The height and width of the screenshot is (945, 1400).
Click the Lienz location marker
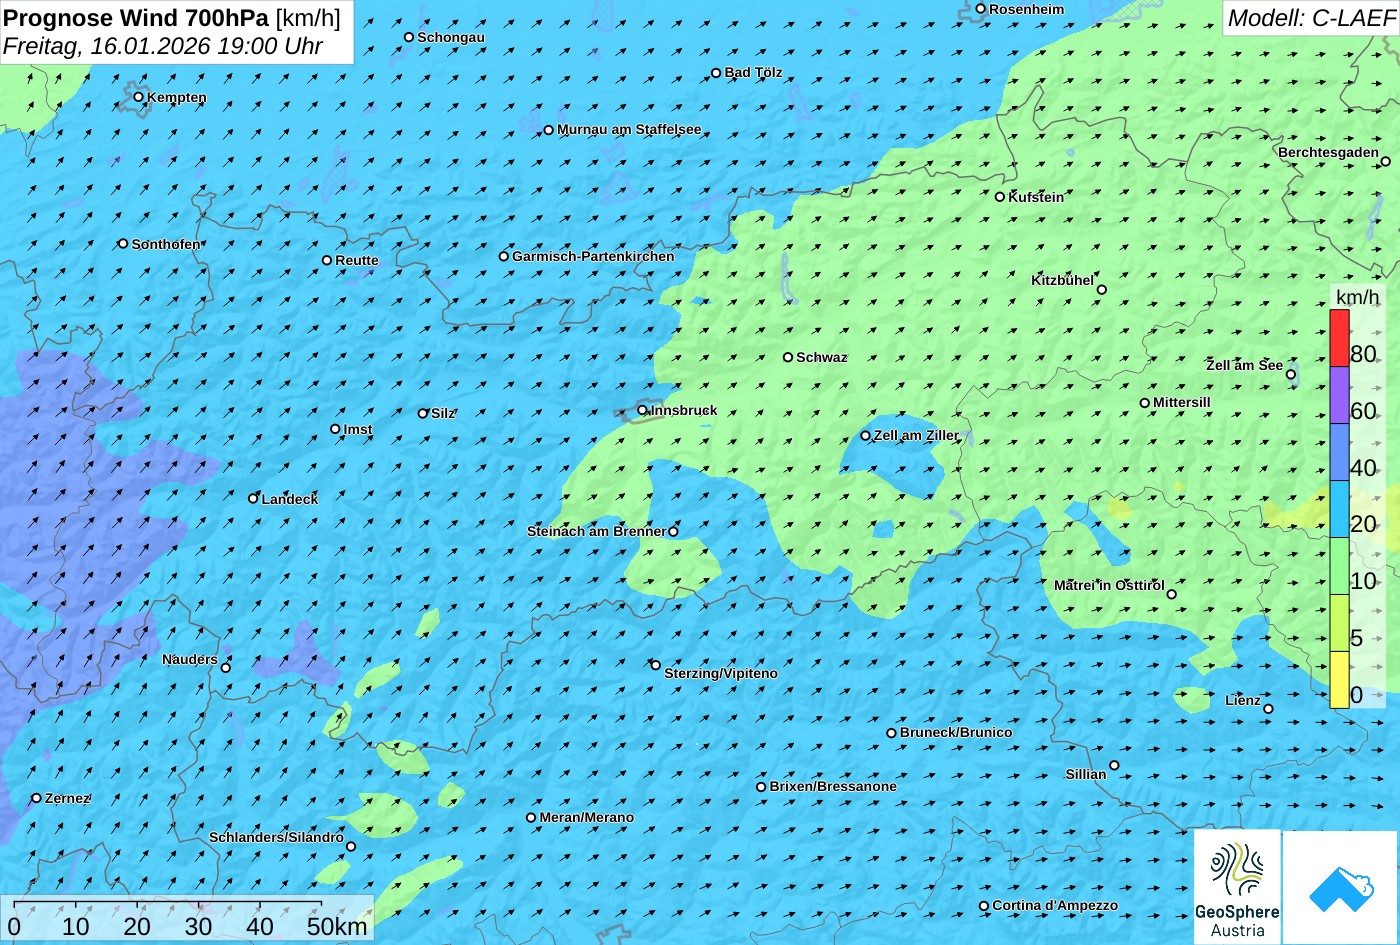point(1268,709)
